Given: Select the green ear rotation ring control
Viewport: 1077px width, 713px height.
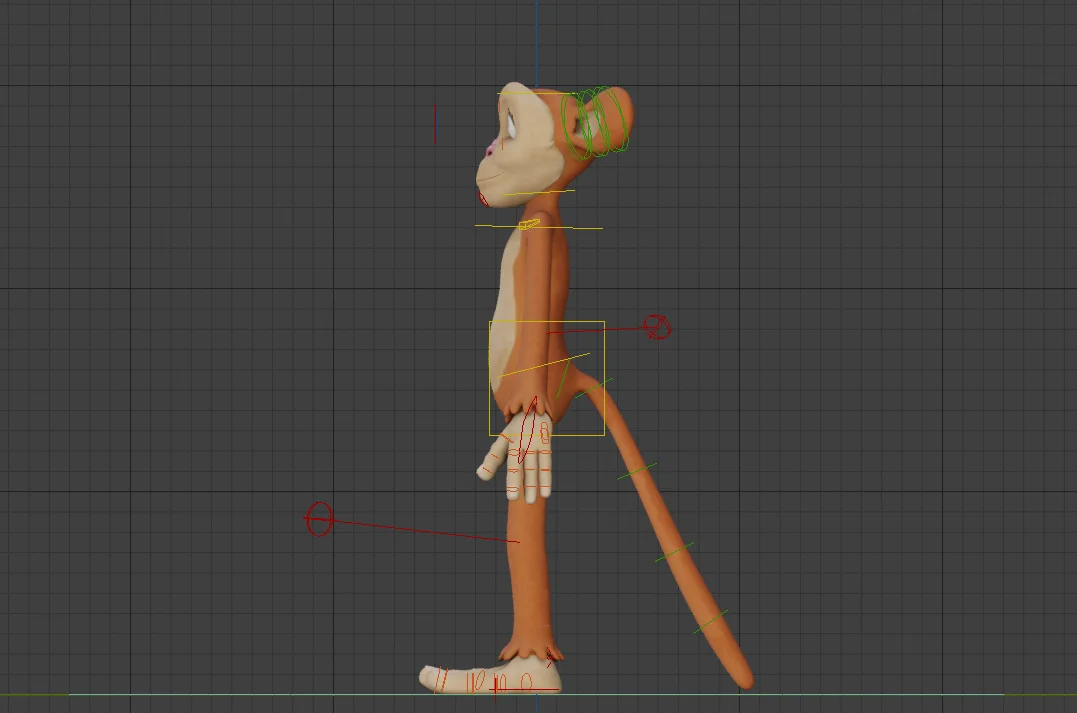Looking at the screenshot, I should coord(617,118).
